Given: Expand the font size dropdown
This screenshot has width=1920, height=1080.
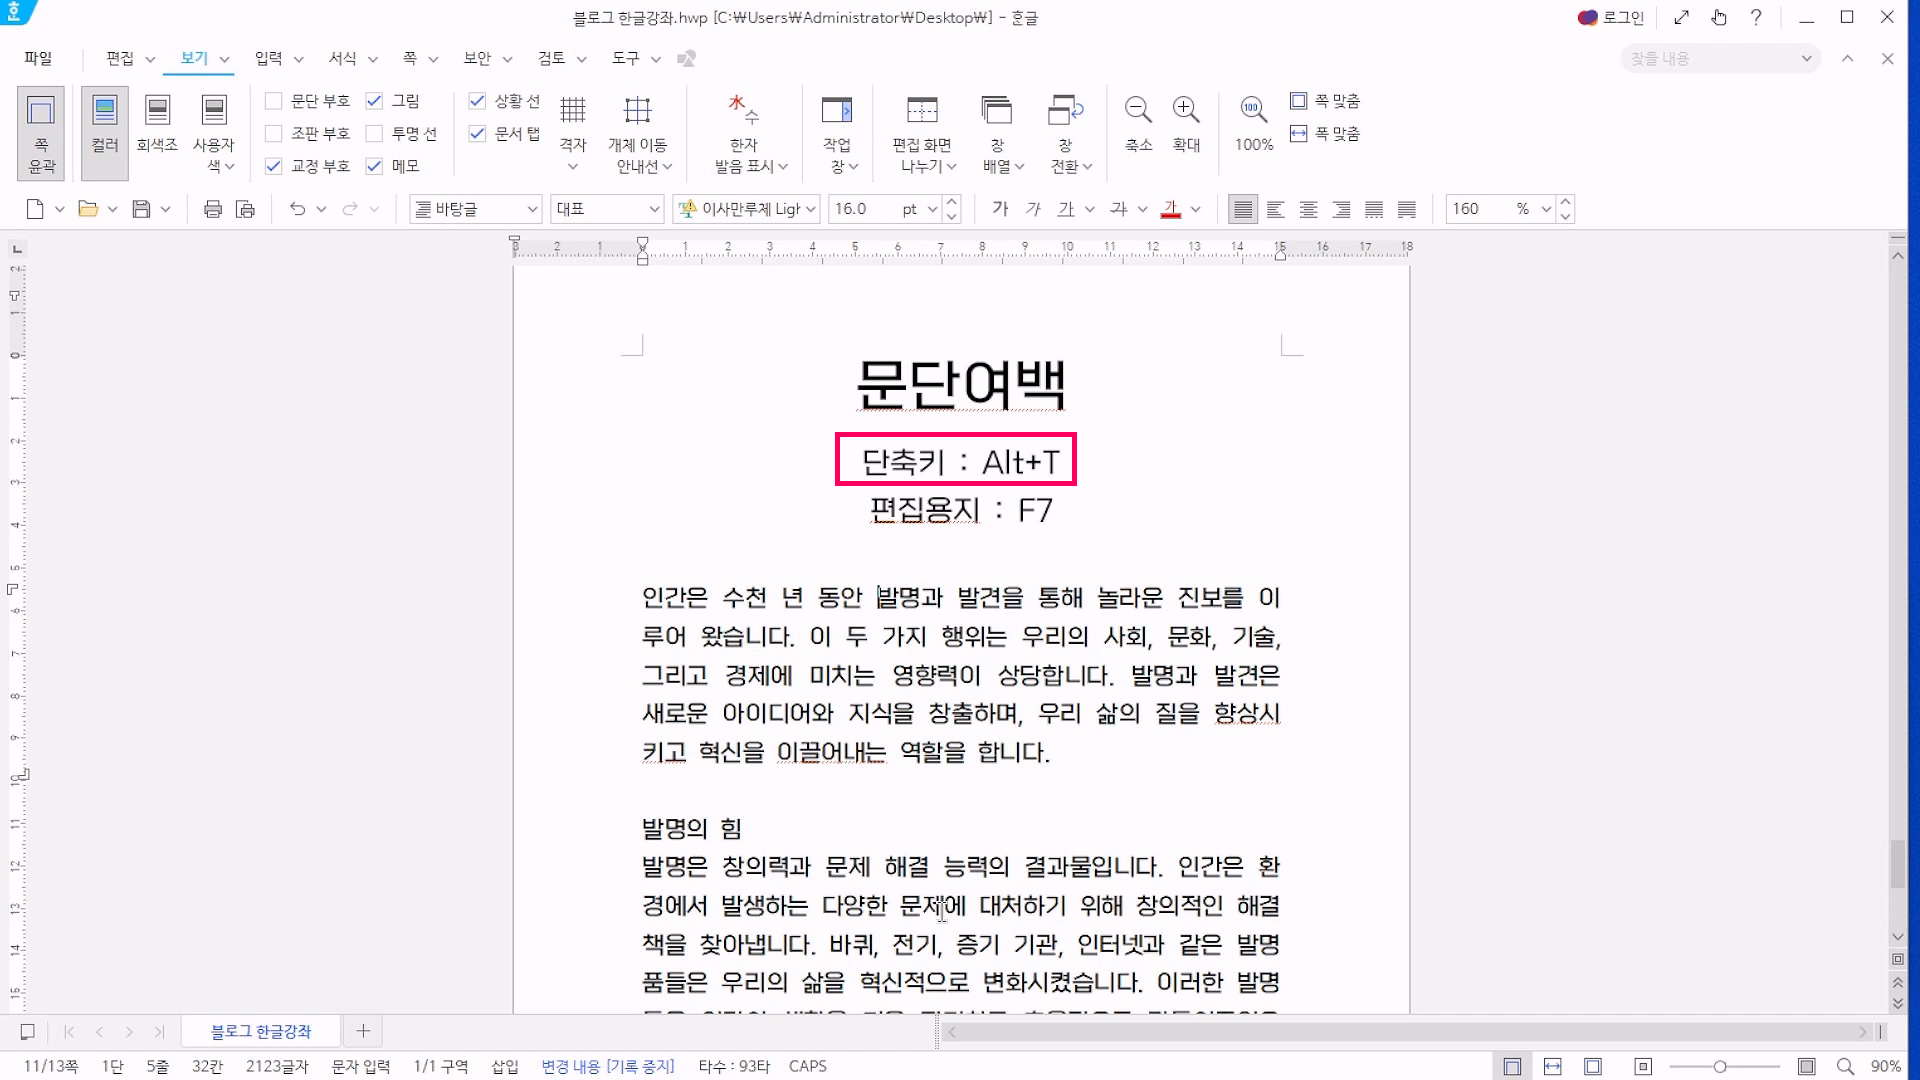Looking at the screenshot, I should click(x=932, y=209).
